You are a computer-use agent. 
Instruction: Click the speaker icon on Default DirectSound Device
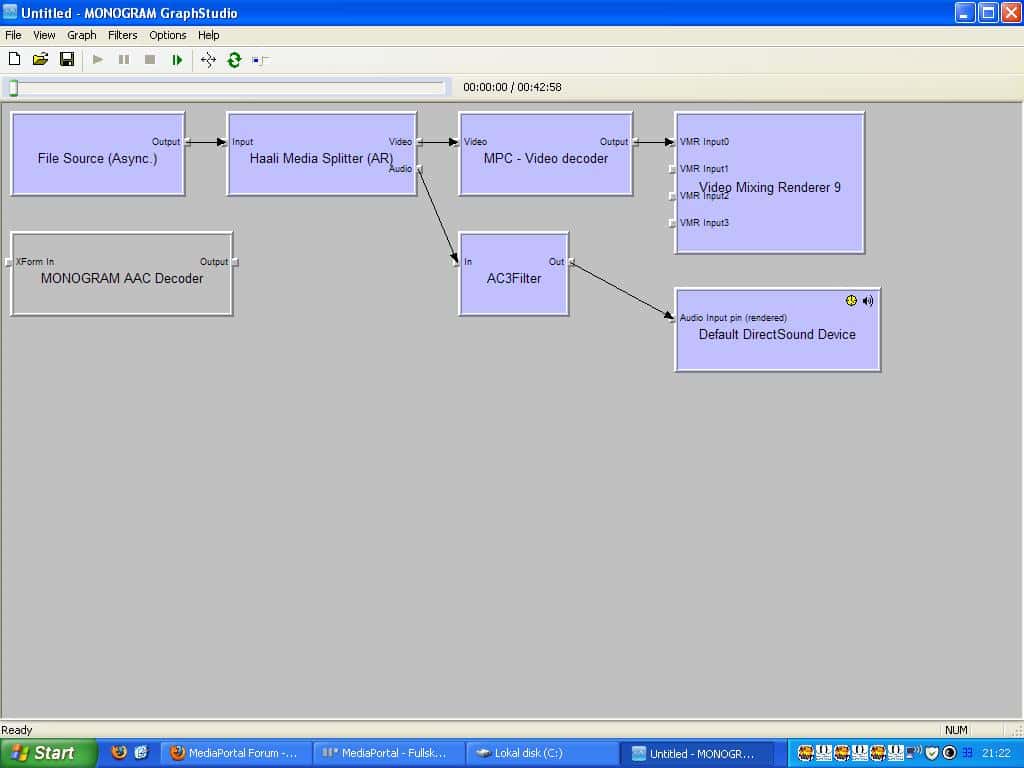point(868,300)
